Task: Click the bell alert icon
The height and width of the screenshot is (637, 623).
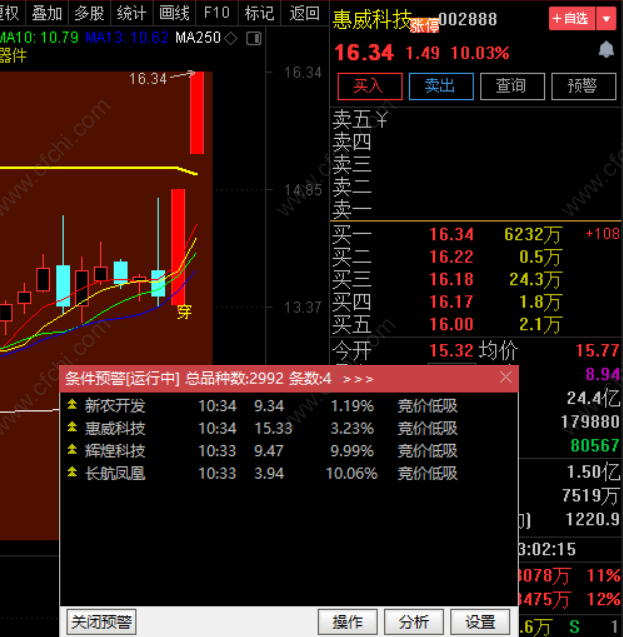Action: pyautogui.click(x=606, y=50)
